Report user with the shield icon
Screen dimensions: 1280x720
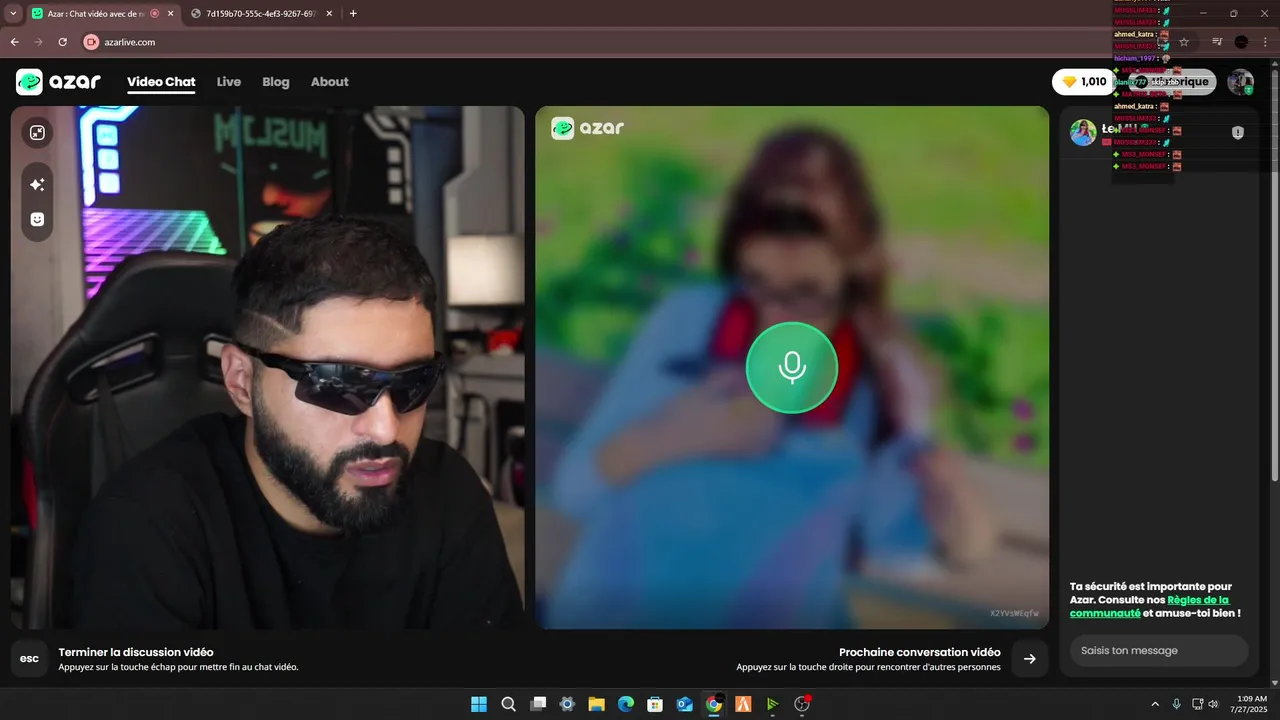click(x=1238, y=132)
